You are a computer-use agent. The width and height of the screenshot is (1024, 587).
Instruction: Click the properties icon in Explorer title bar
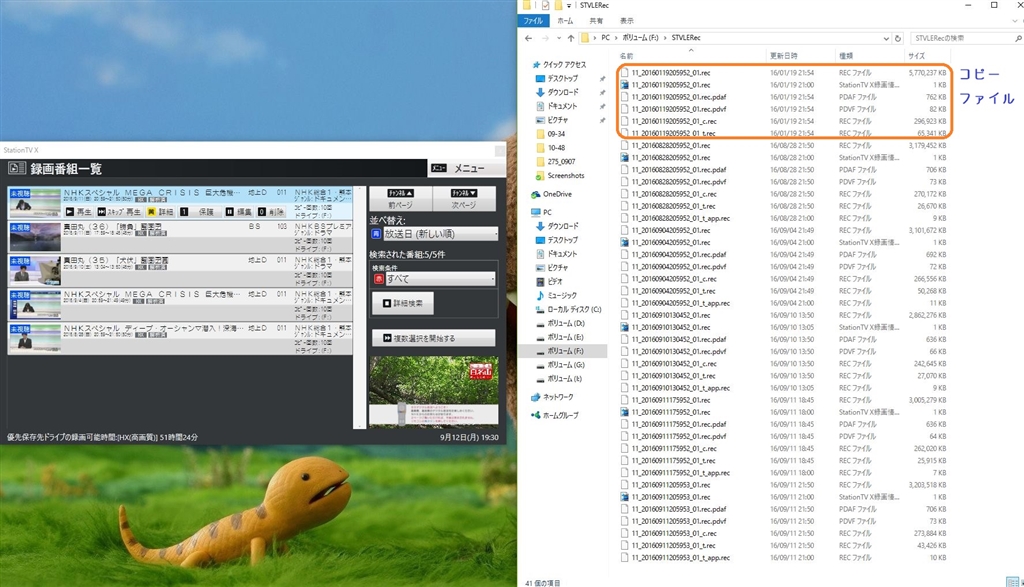tap(545, 5)
